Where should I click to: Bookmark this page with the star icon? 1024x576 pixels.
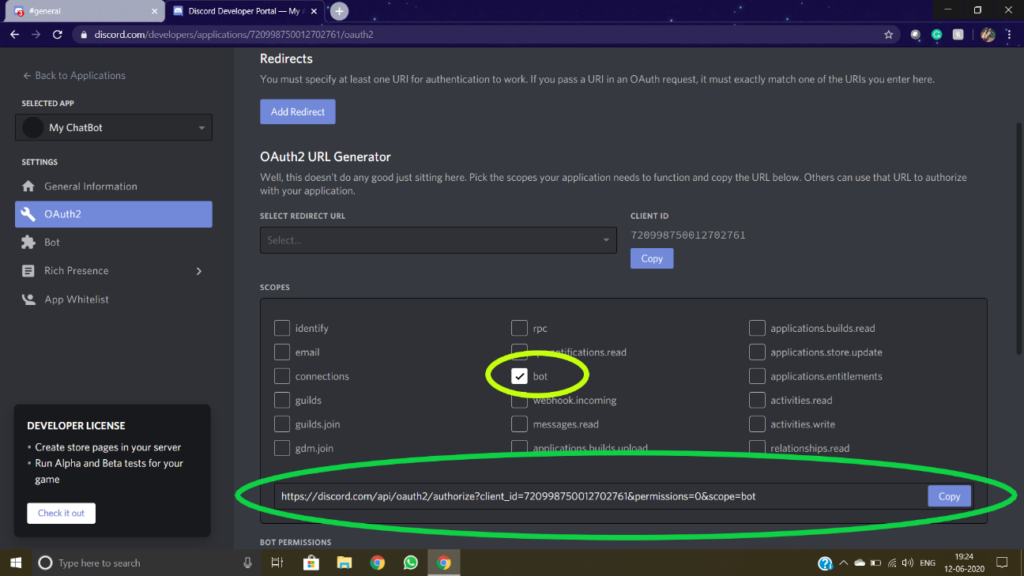point(888,35)
